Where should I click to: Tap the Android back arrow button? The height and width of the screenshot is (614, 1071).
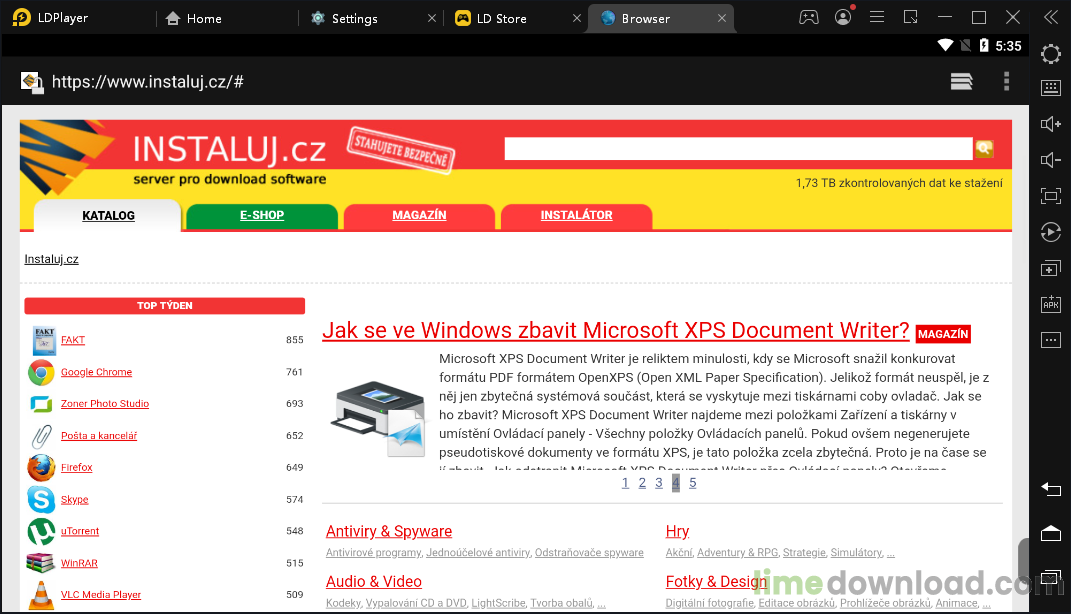click(1051, 489)
